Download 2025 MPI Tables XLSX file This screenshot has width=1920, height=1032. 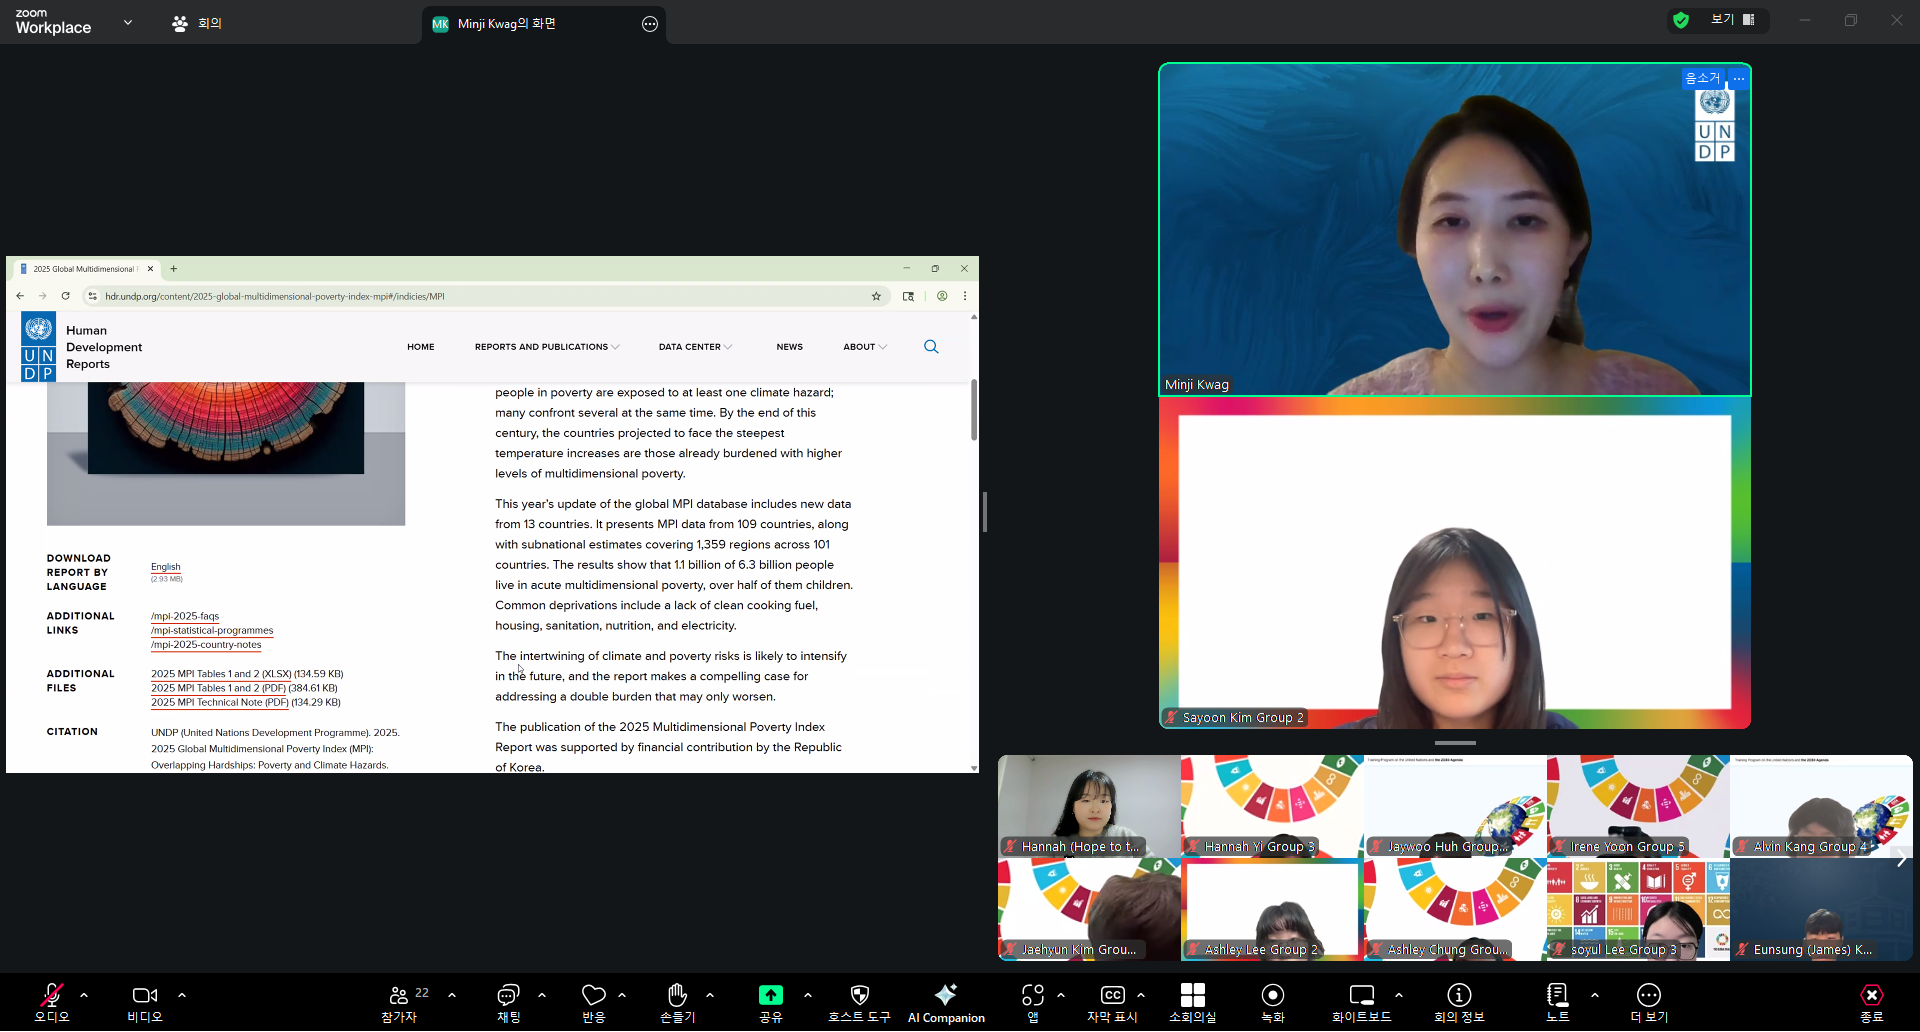221,674
